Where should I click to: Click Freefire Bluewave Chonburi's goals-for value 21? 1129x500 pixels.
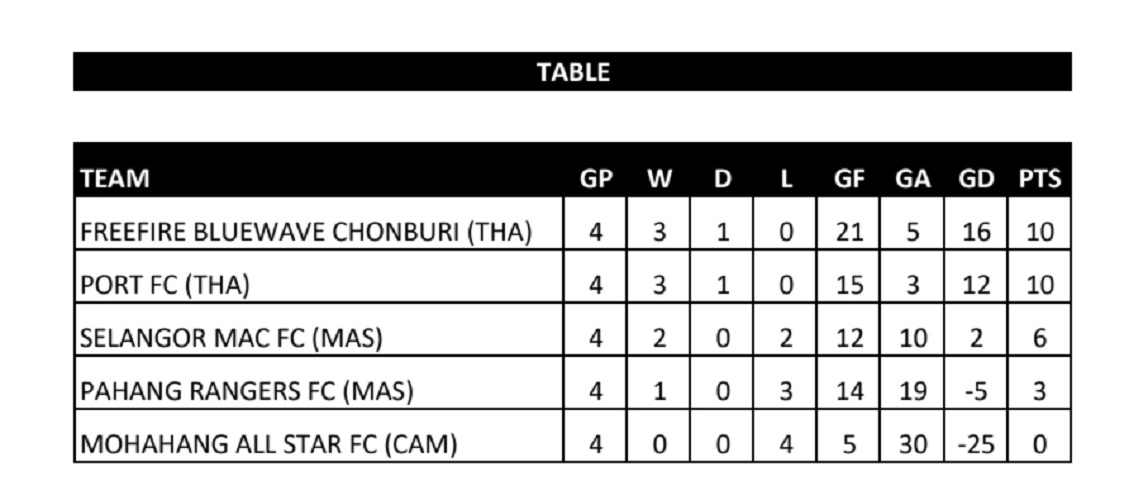[x=849, y=232]
